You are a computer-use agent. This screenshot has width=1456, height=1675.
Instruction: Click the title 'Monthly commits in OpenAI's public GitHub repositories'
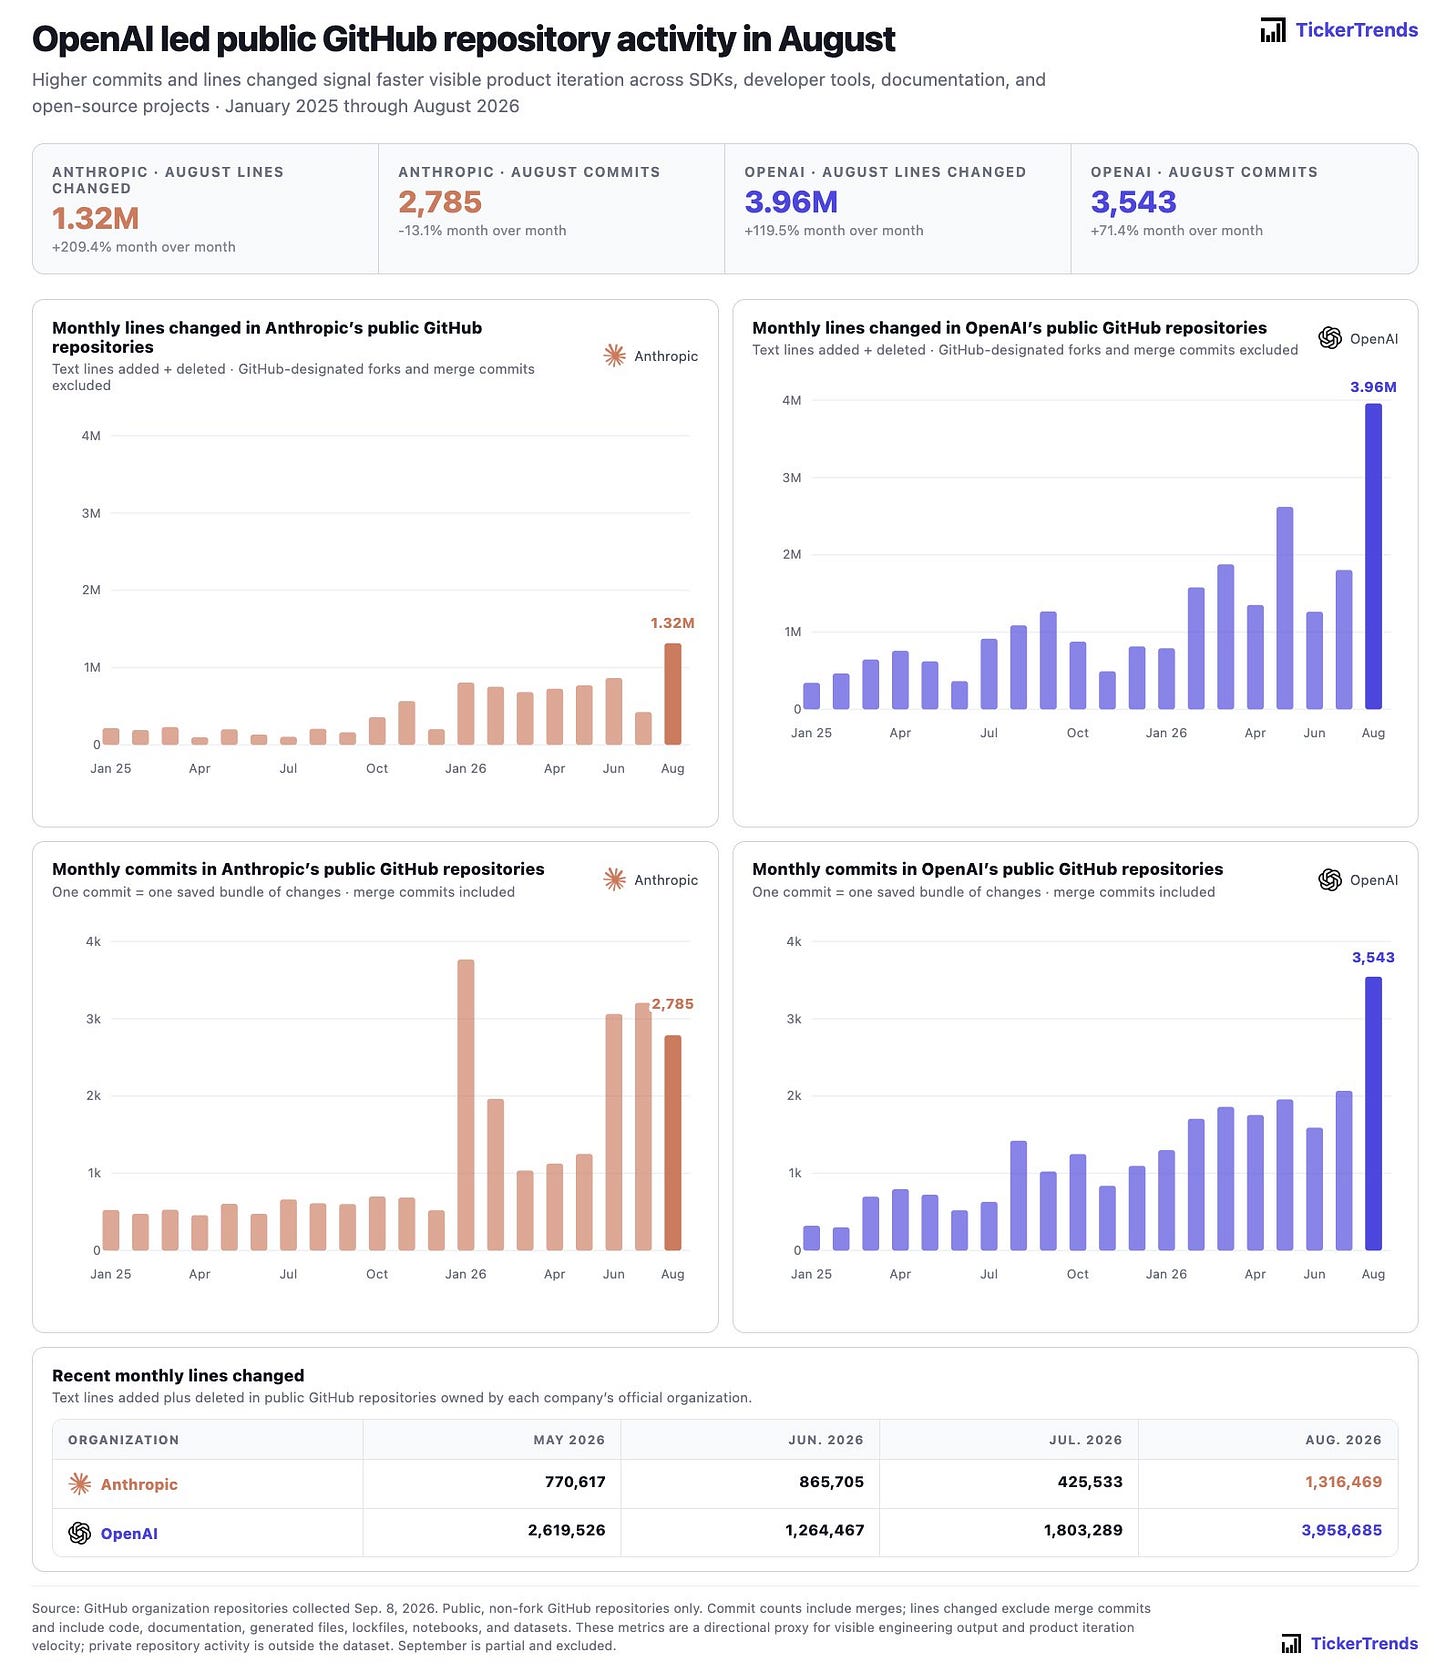(x=988, y=869)
